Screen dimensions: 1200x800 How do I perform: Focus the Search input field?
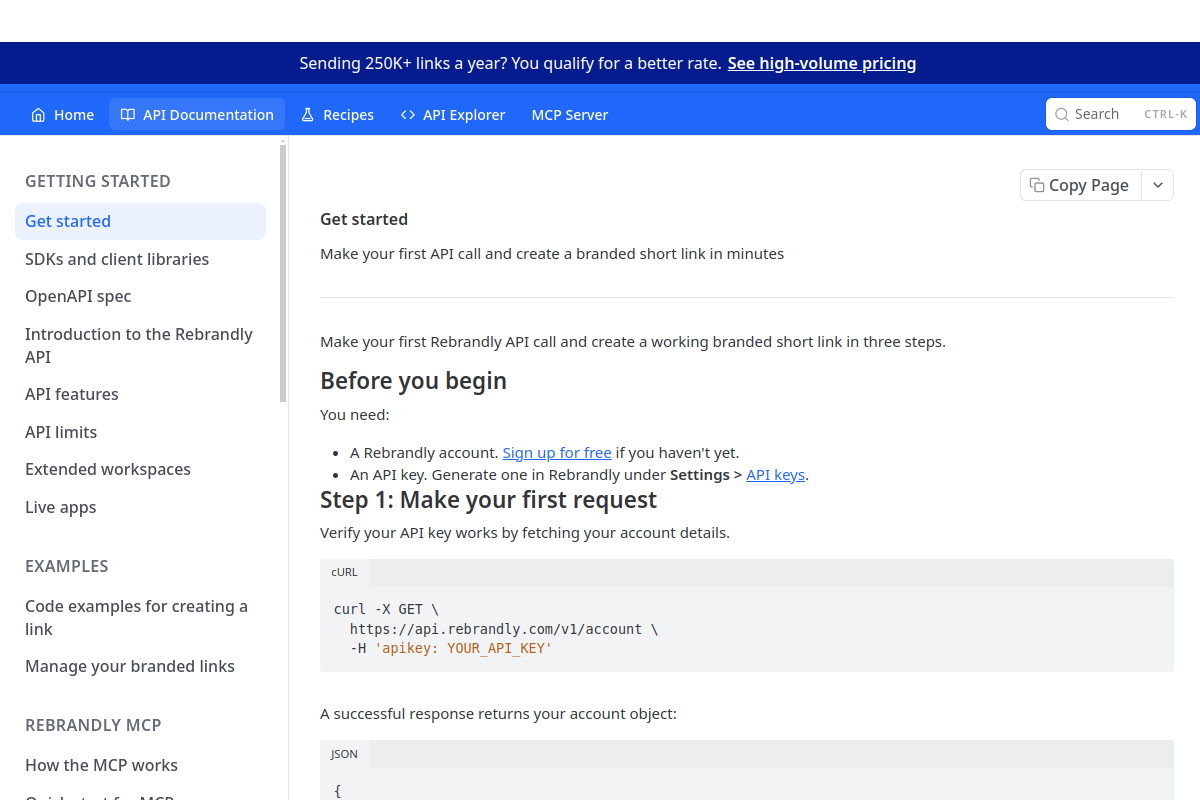click(1117, 114)
